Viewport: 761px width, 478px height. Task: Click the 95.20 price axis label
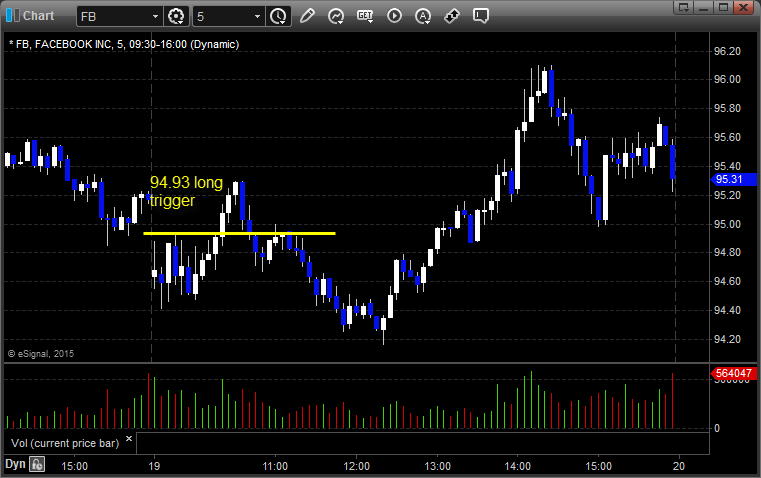[727, 195]
